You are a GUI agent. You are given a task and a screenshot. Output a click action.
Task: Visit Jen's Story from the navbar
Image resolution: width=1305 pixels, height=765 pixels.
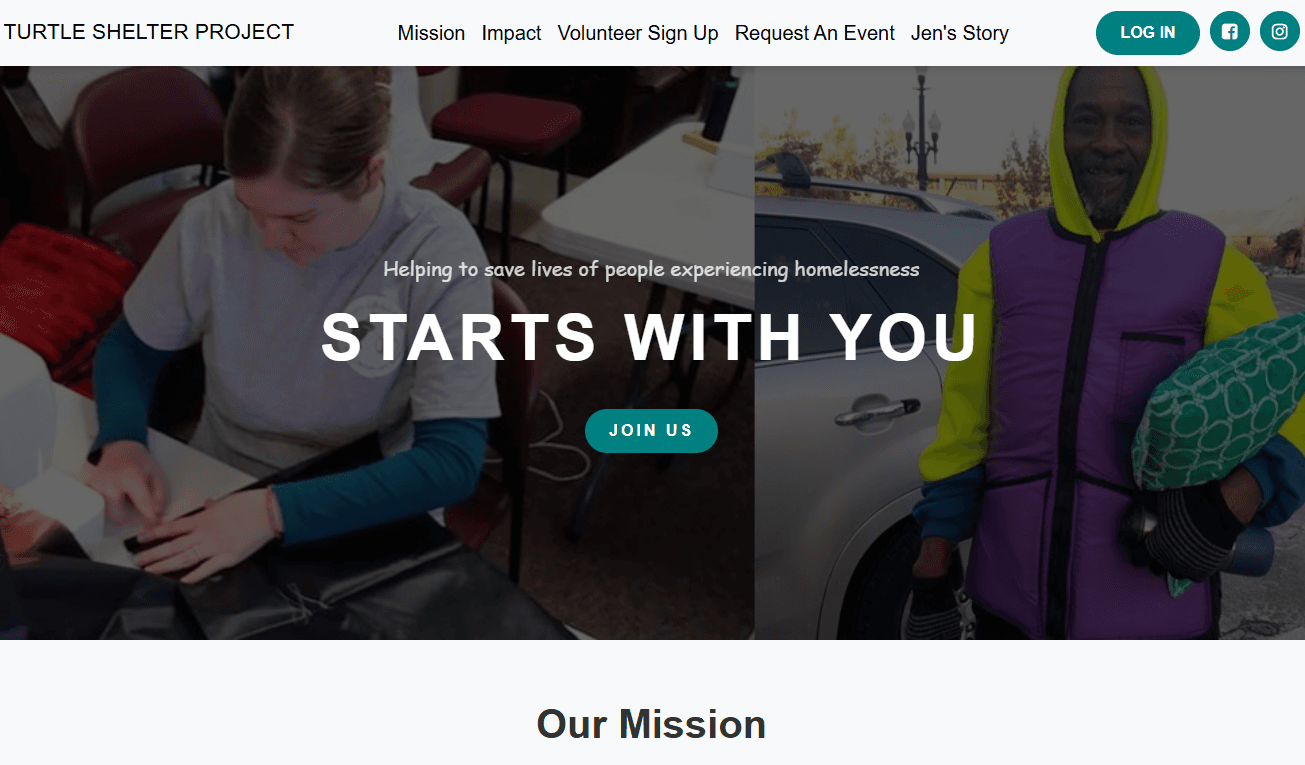[x=960, y=33]
